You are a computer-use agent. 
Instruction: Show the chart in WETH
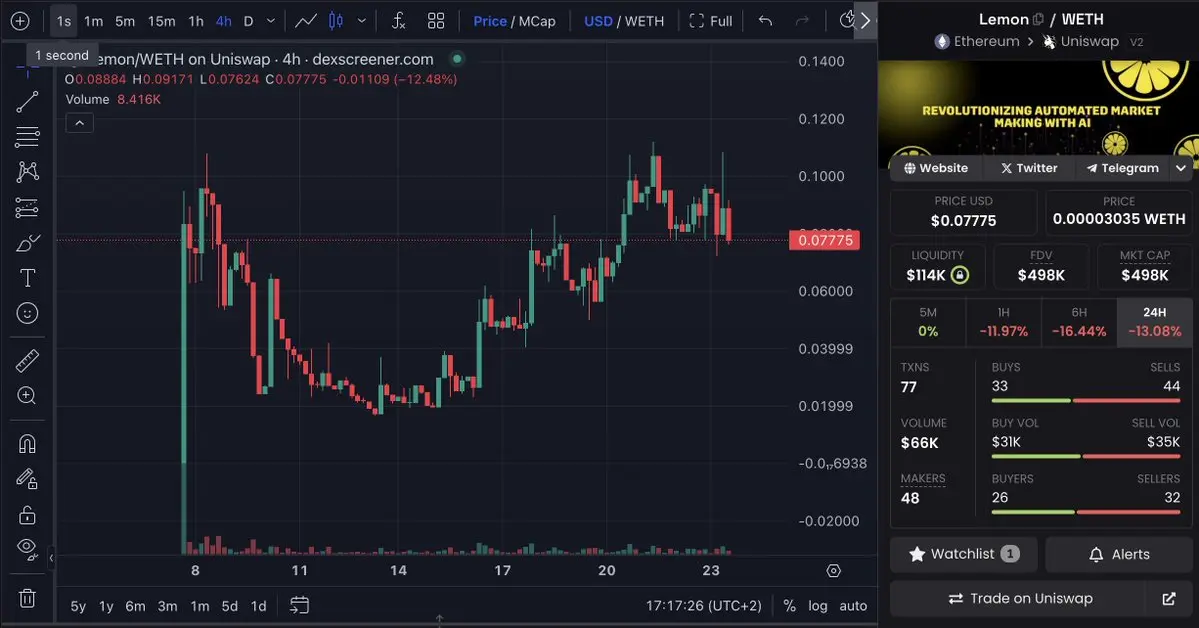click(645, 21)
